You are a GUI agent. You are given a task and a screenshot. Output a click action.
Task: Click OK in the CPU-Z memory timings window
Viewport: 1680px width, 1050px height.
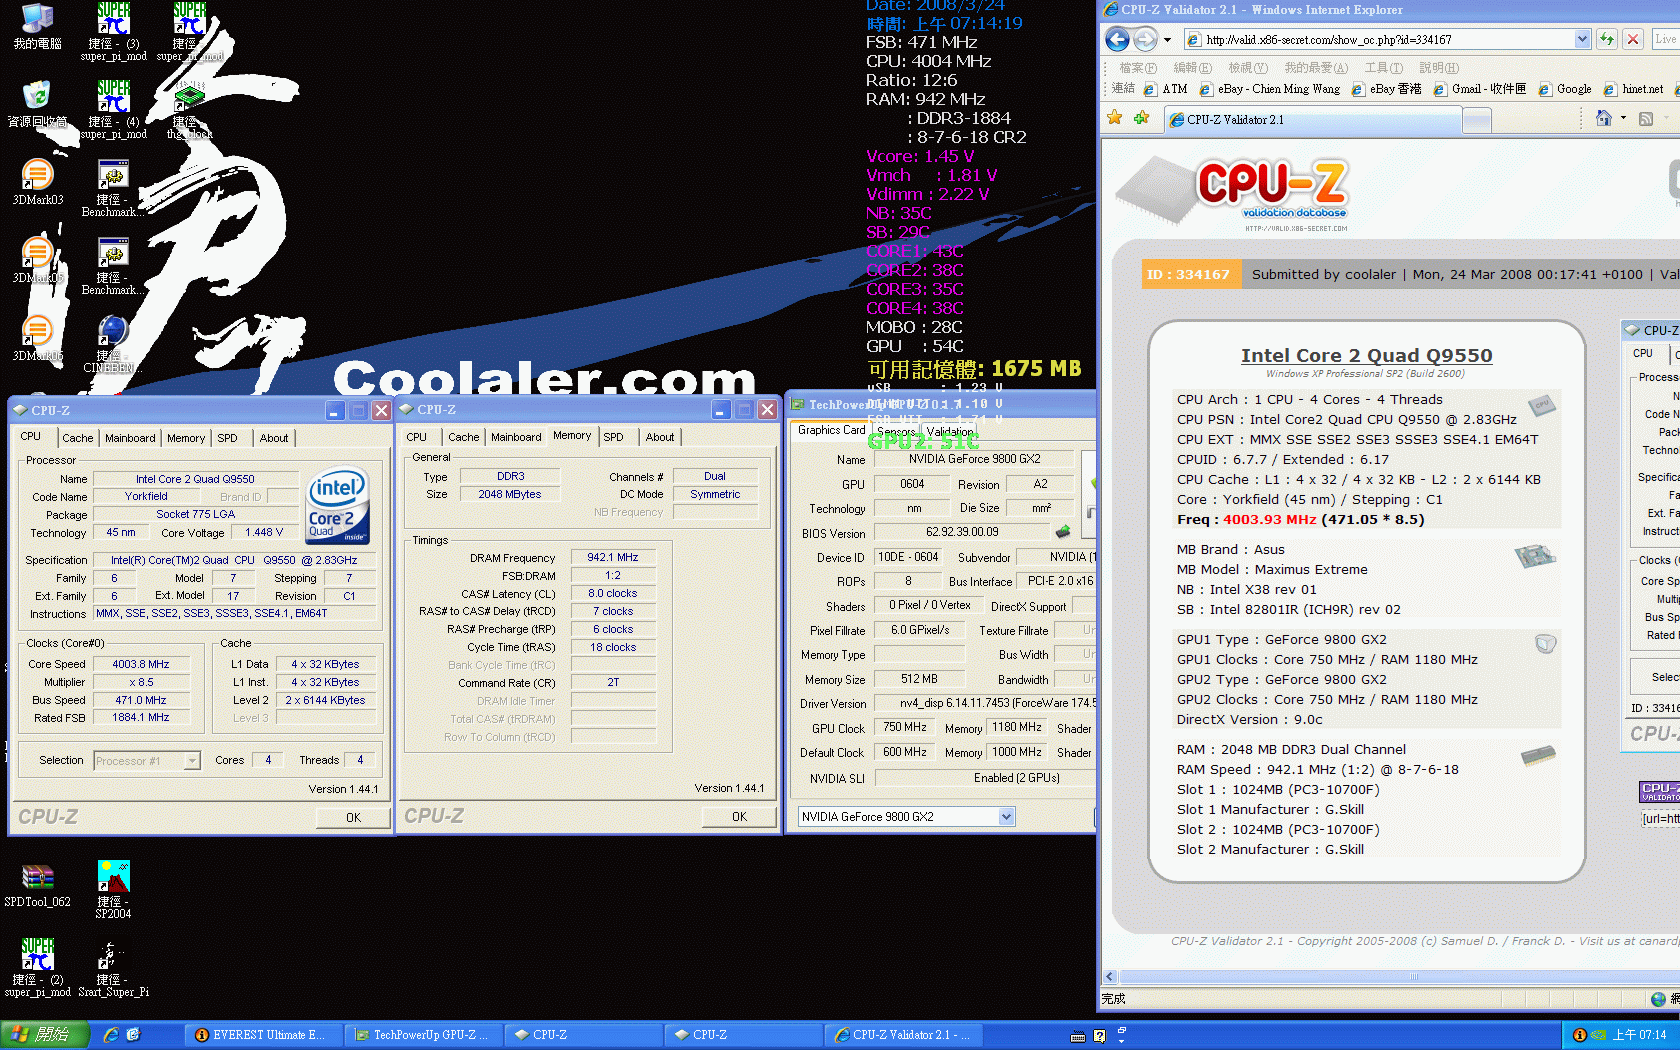click(739, 816)
